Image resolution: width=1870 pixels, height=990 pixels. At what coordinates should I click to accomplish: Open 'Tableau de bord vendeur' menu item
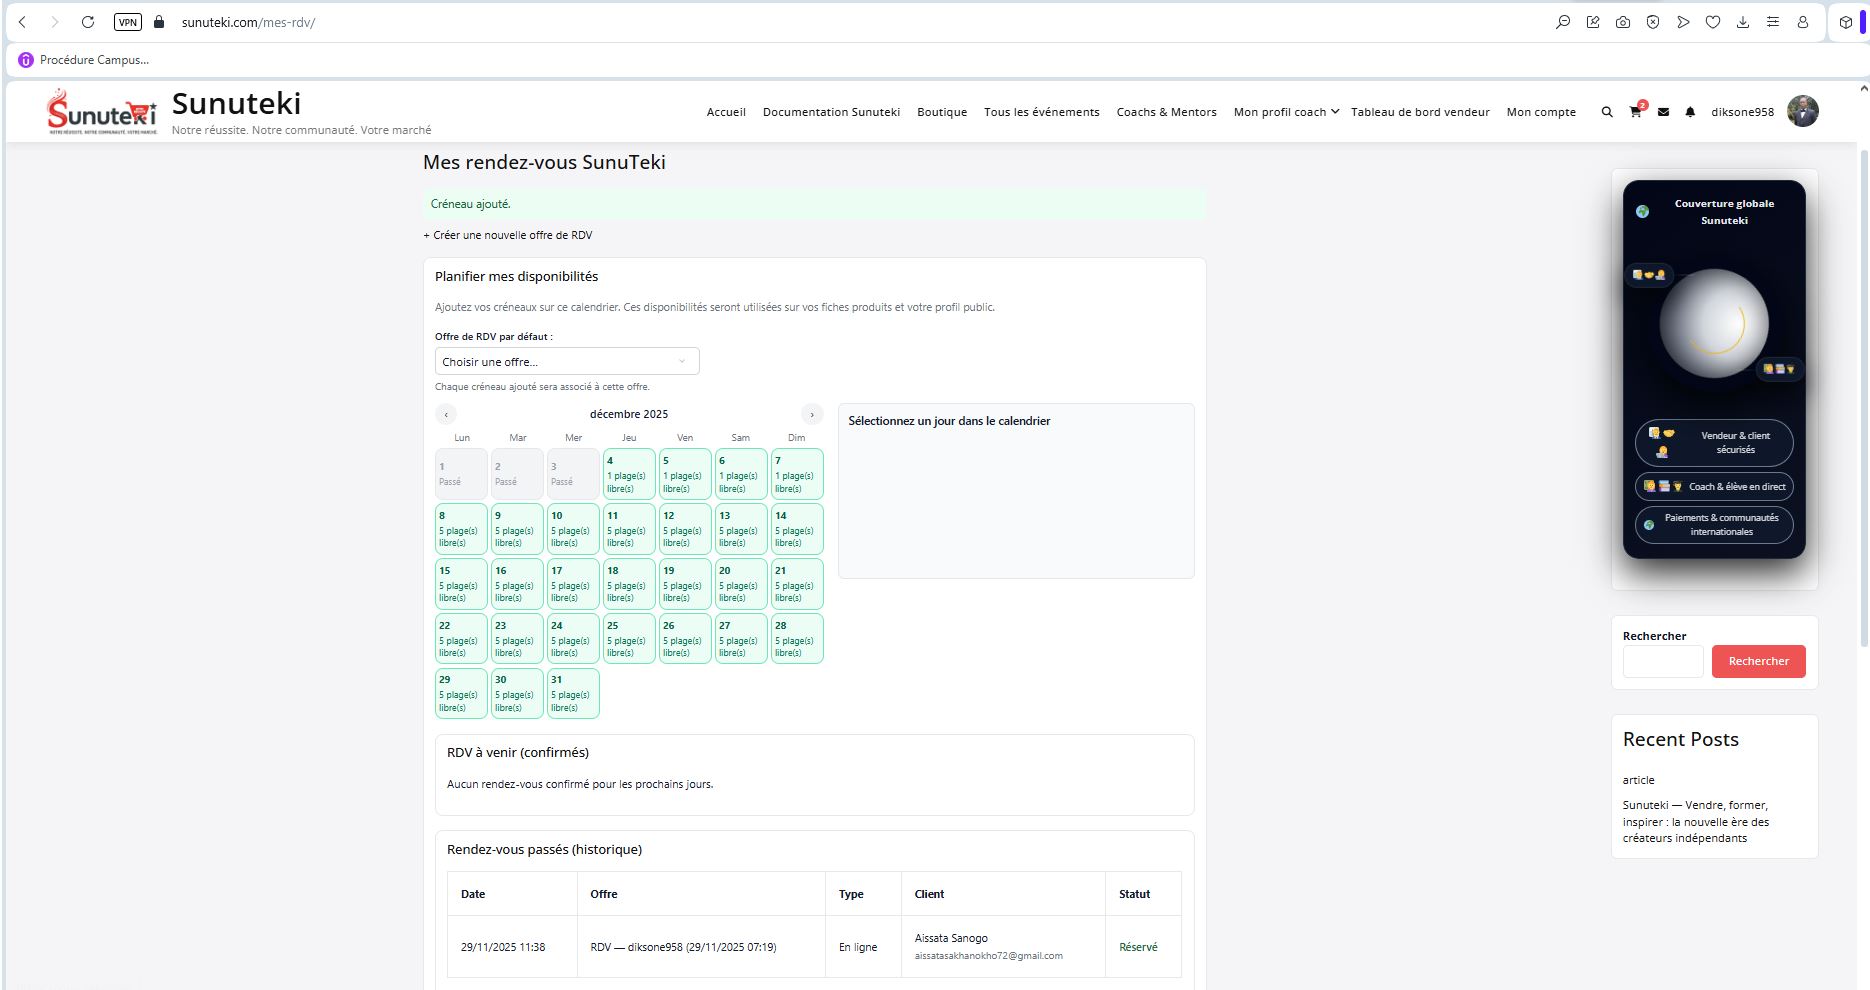pyautogui.click(x=1420, y=112)
